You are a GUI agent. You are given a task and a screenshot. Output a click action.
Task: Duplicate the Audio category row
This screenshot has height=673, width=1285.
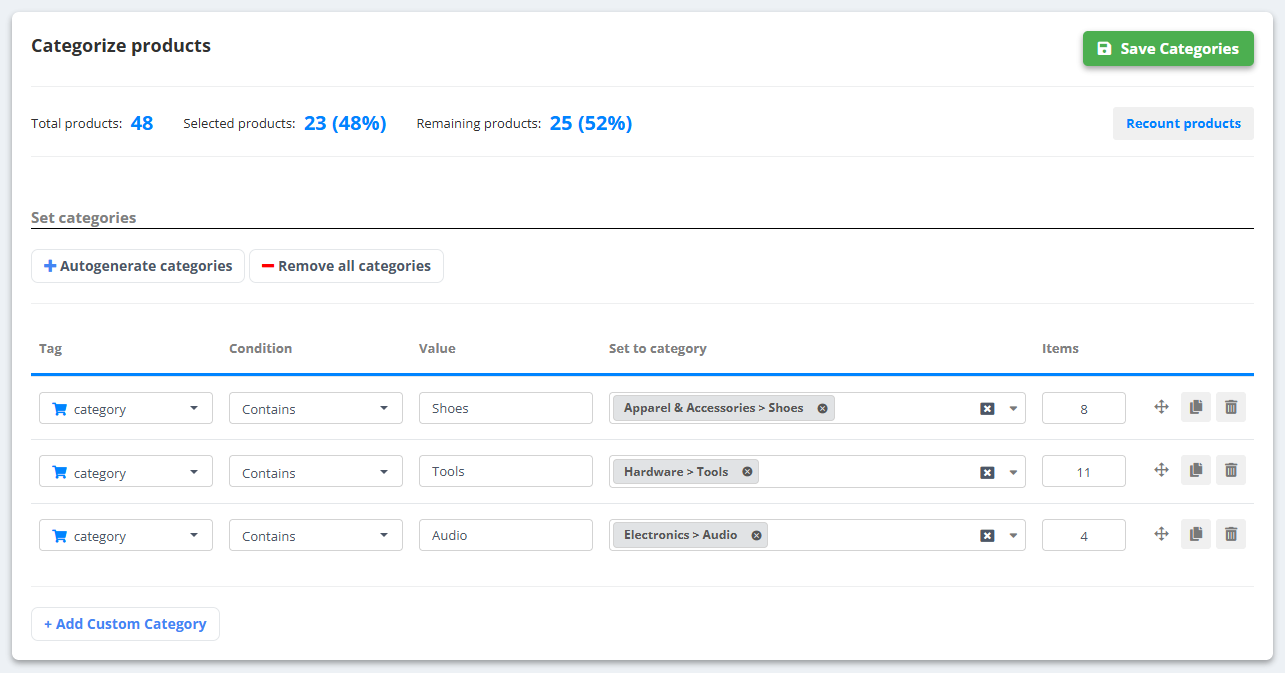1196,534
